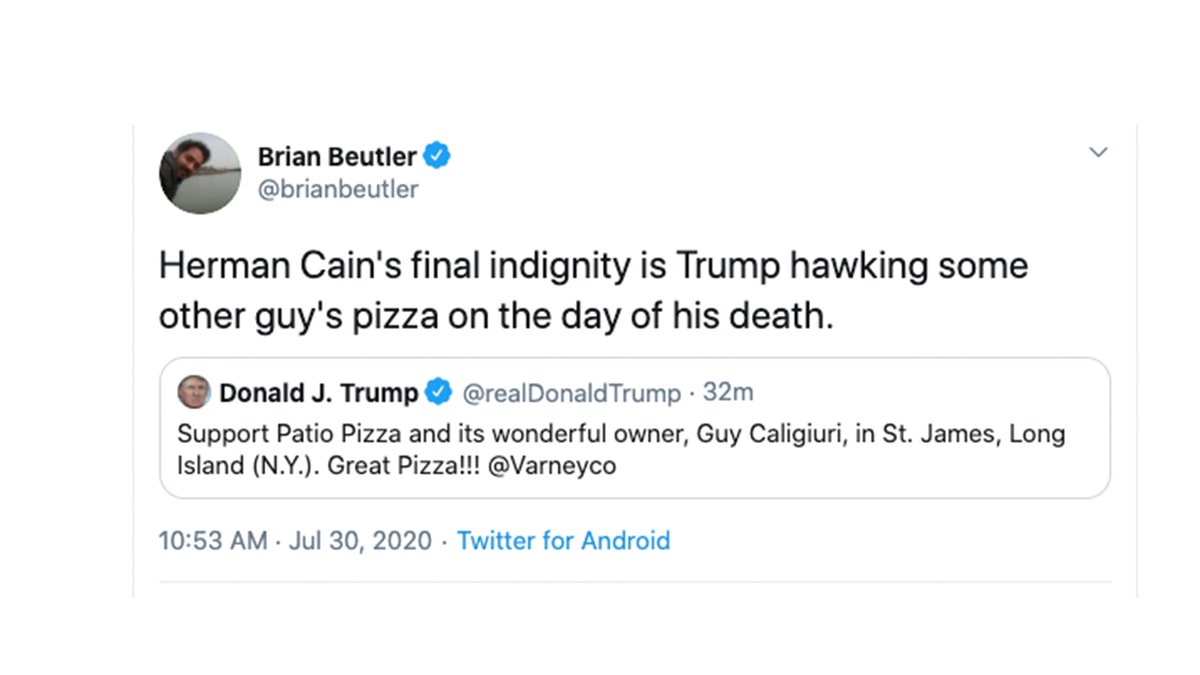The width and height of the screenshot is (1200, 675).
Task: Open the Brian Beutler display name link
Action: [337, 156]
